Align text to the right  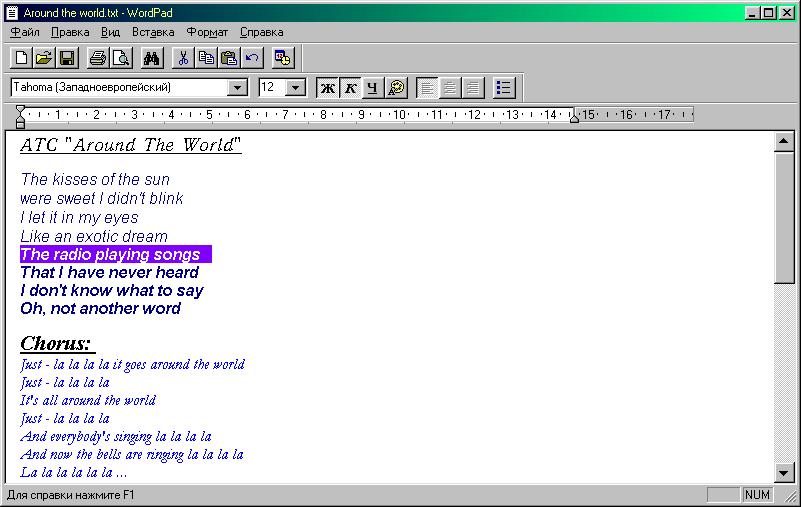473,88
